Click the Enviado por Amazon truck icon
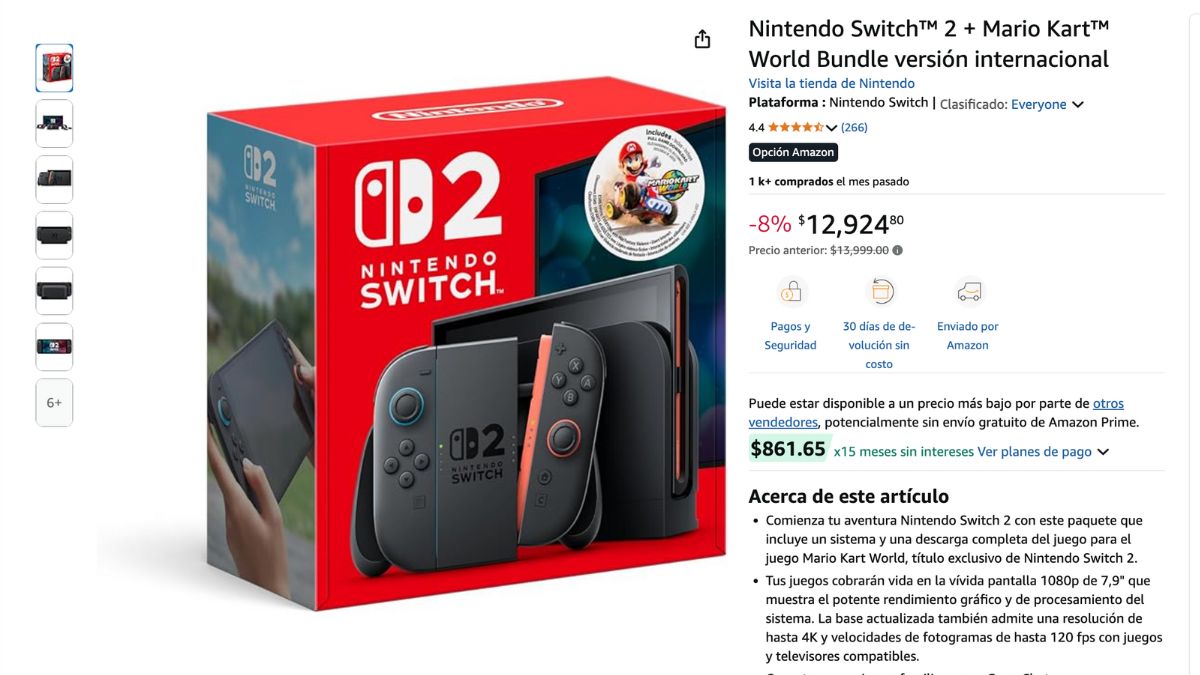Viewport: 1200px width, 675px height. pos(968,292)
